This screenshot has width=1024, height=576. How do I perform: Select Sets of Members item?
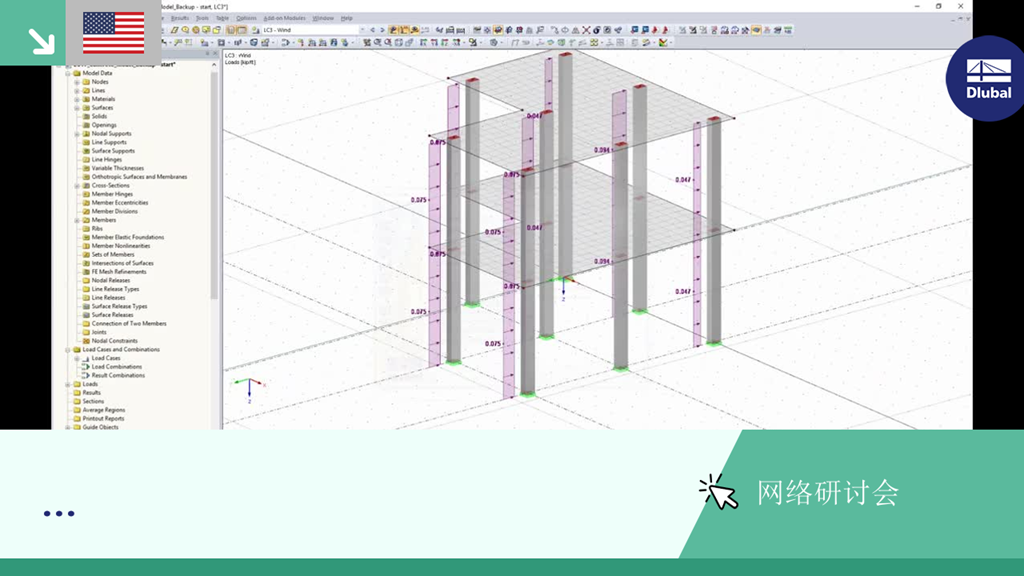point(113,255)
